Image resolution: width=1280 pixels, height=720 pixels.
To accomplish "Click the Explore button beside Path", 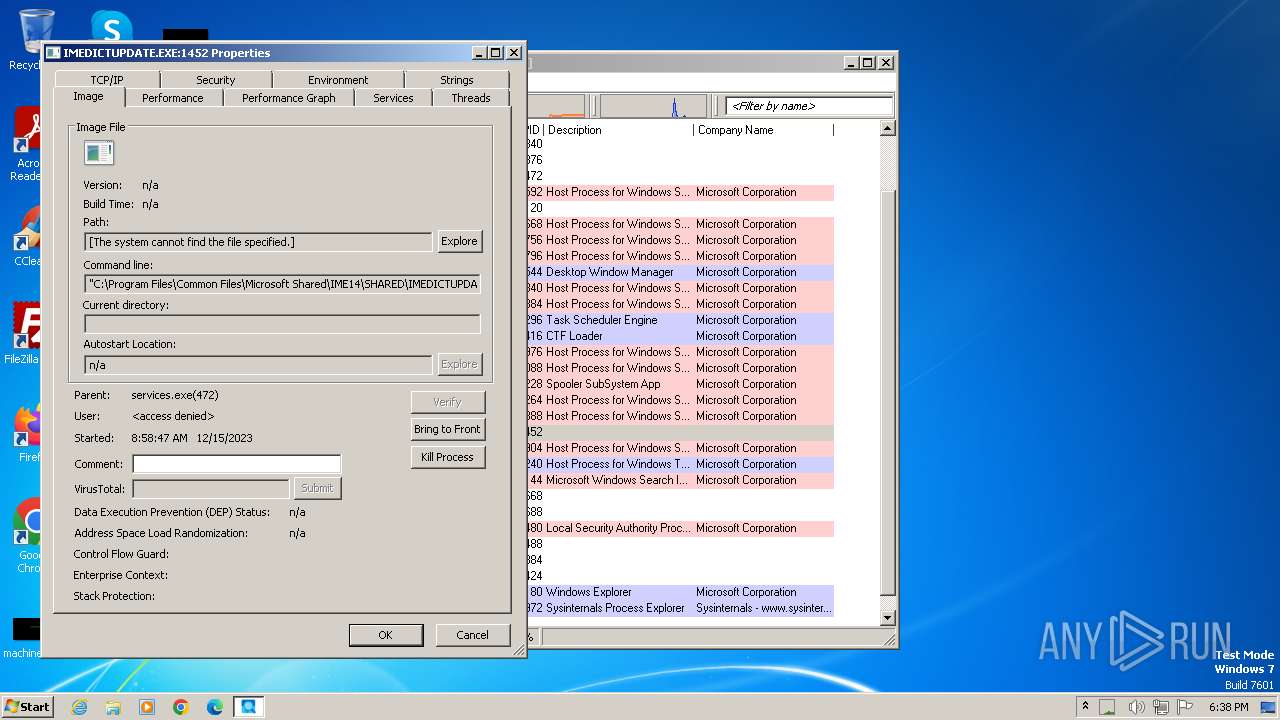I will point(459,241).
